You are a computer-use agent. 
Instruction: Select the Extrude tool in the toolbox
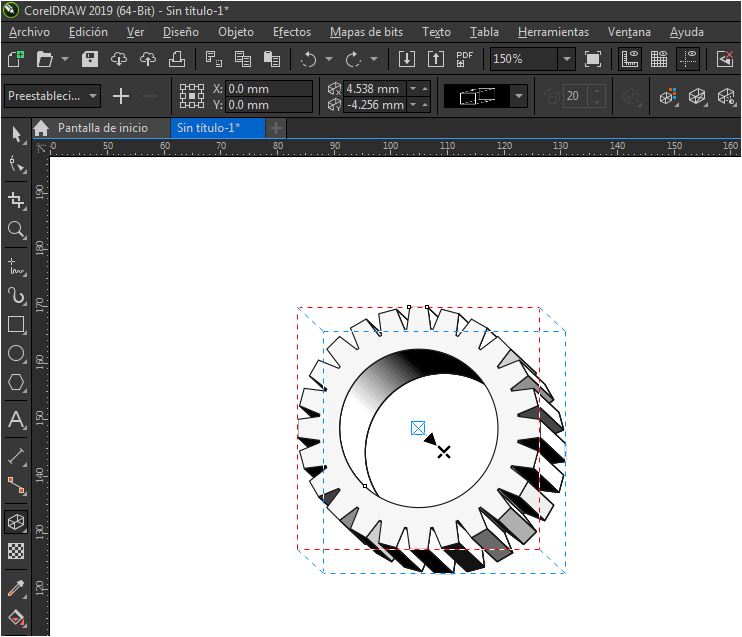pyautogui.click(x=17, y=522)
